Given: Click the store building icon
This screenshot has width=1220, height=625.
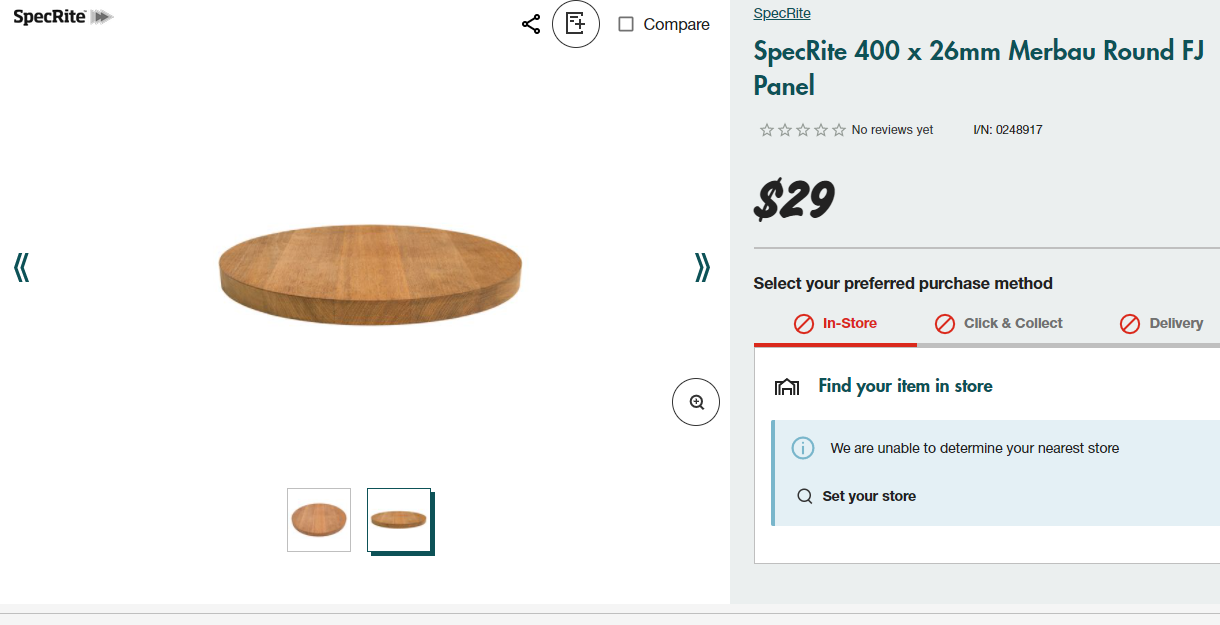Looking at the screenshot, I should [x=787, y=386].
